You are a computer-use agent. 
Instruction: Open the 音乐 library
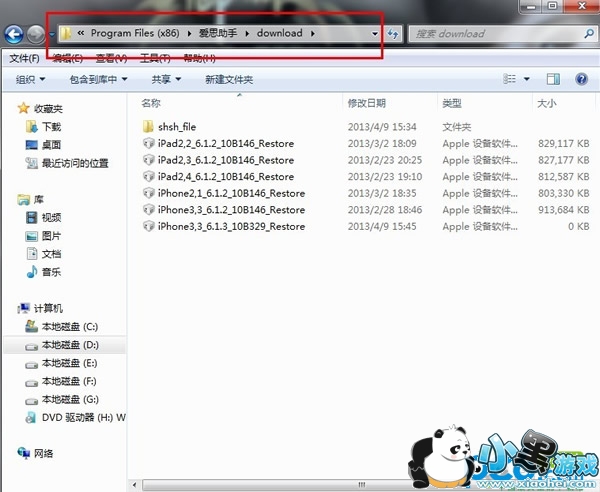[x=51, y=272]
